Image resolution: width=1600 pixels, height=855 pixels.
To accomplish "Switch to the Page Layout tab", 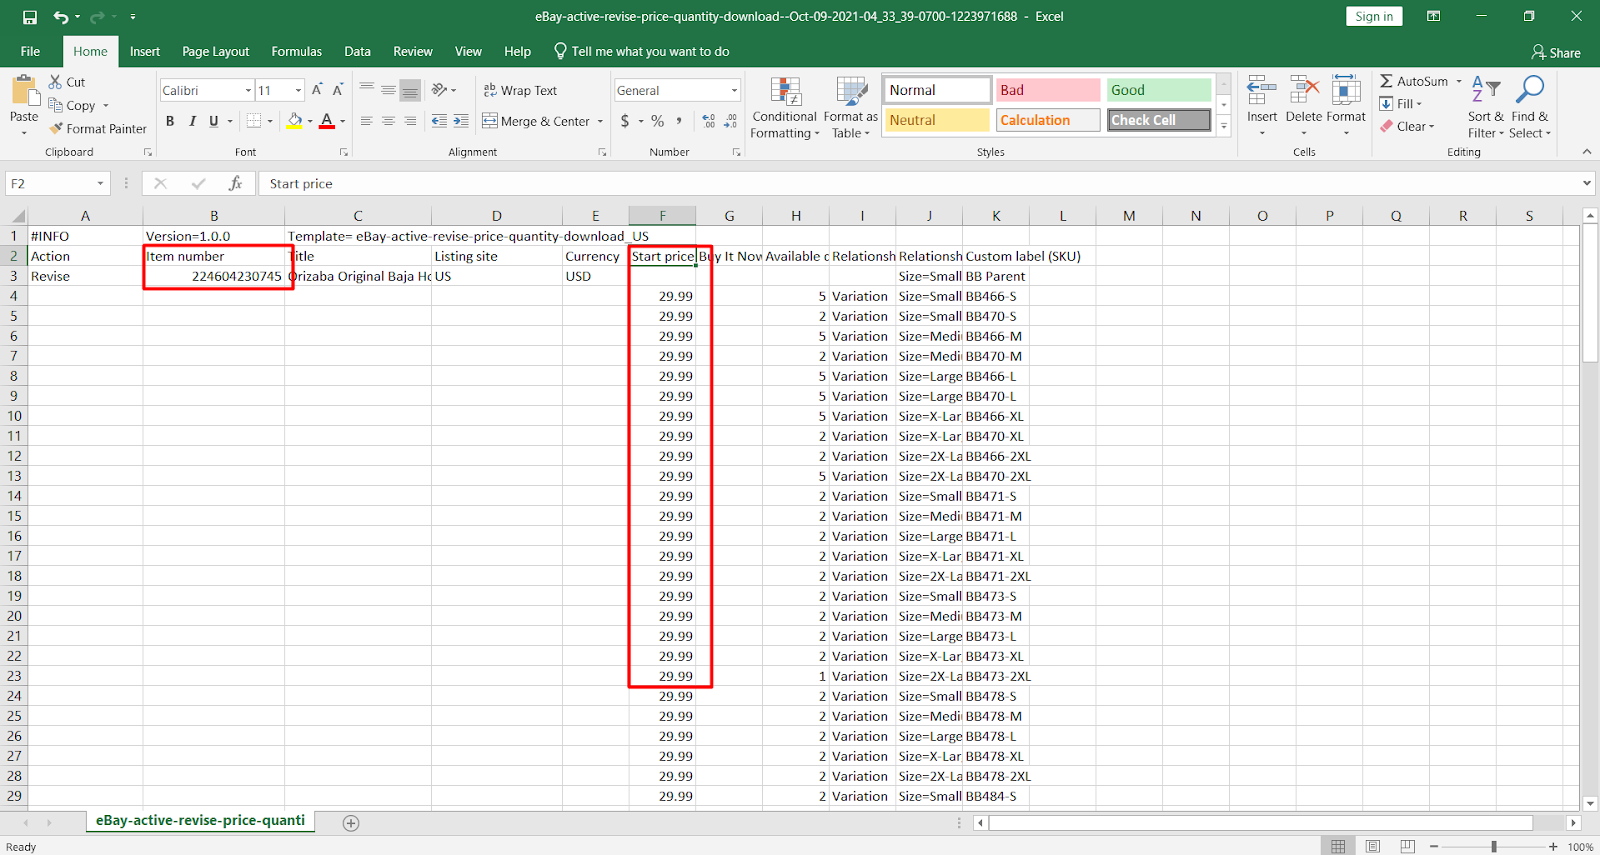I will (216, 51).
